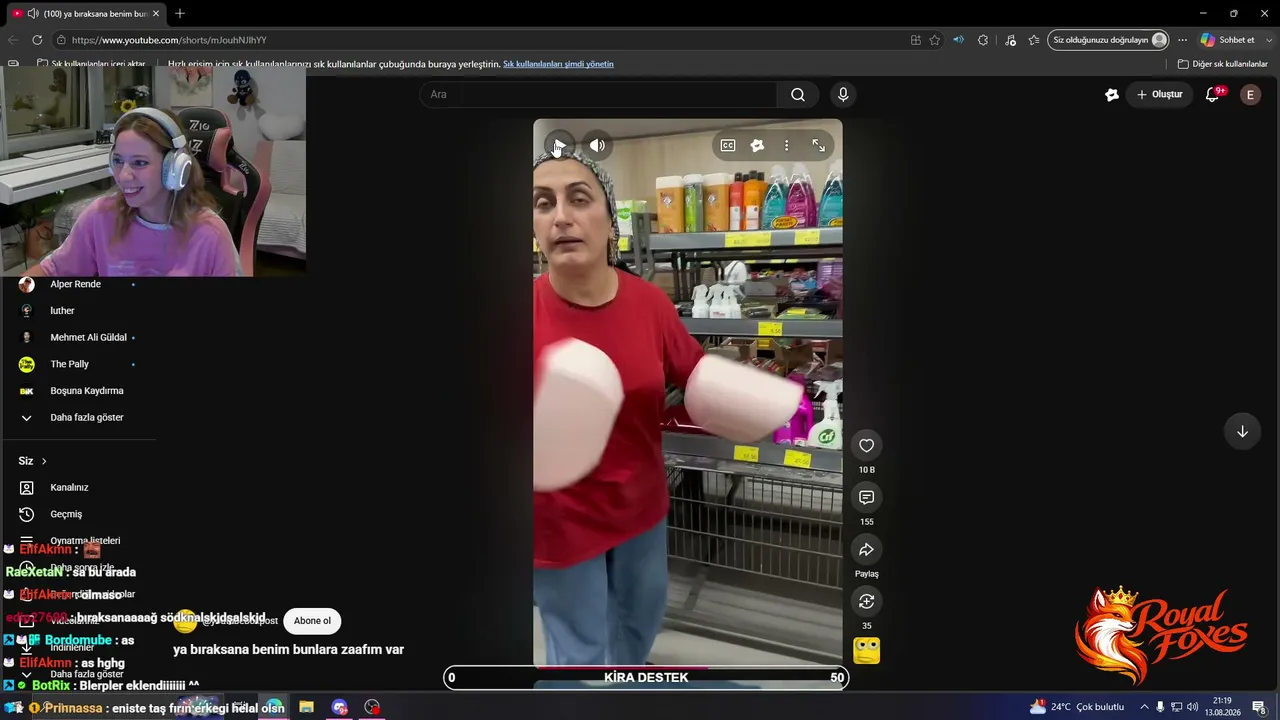The width and height of the screenshot is (1280, 720).
Task: Expand the Siz section chevron
Action: click(44, 461)
